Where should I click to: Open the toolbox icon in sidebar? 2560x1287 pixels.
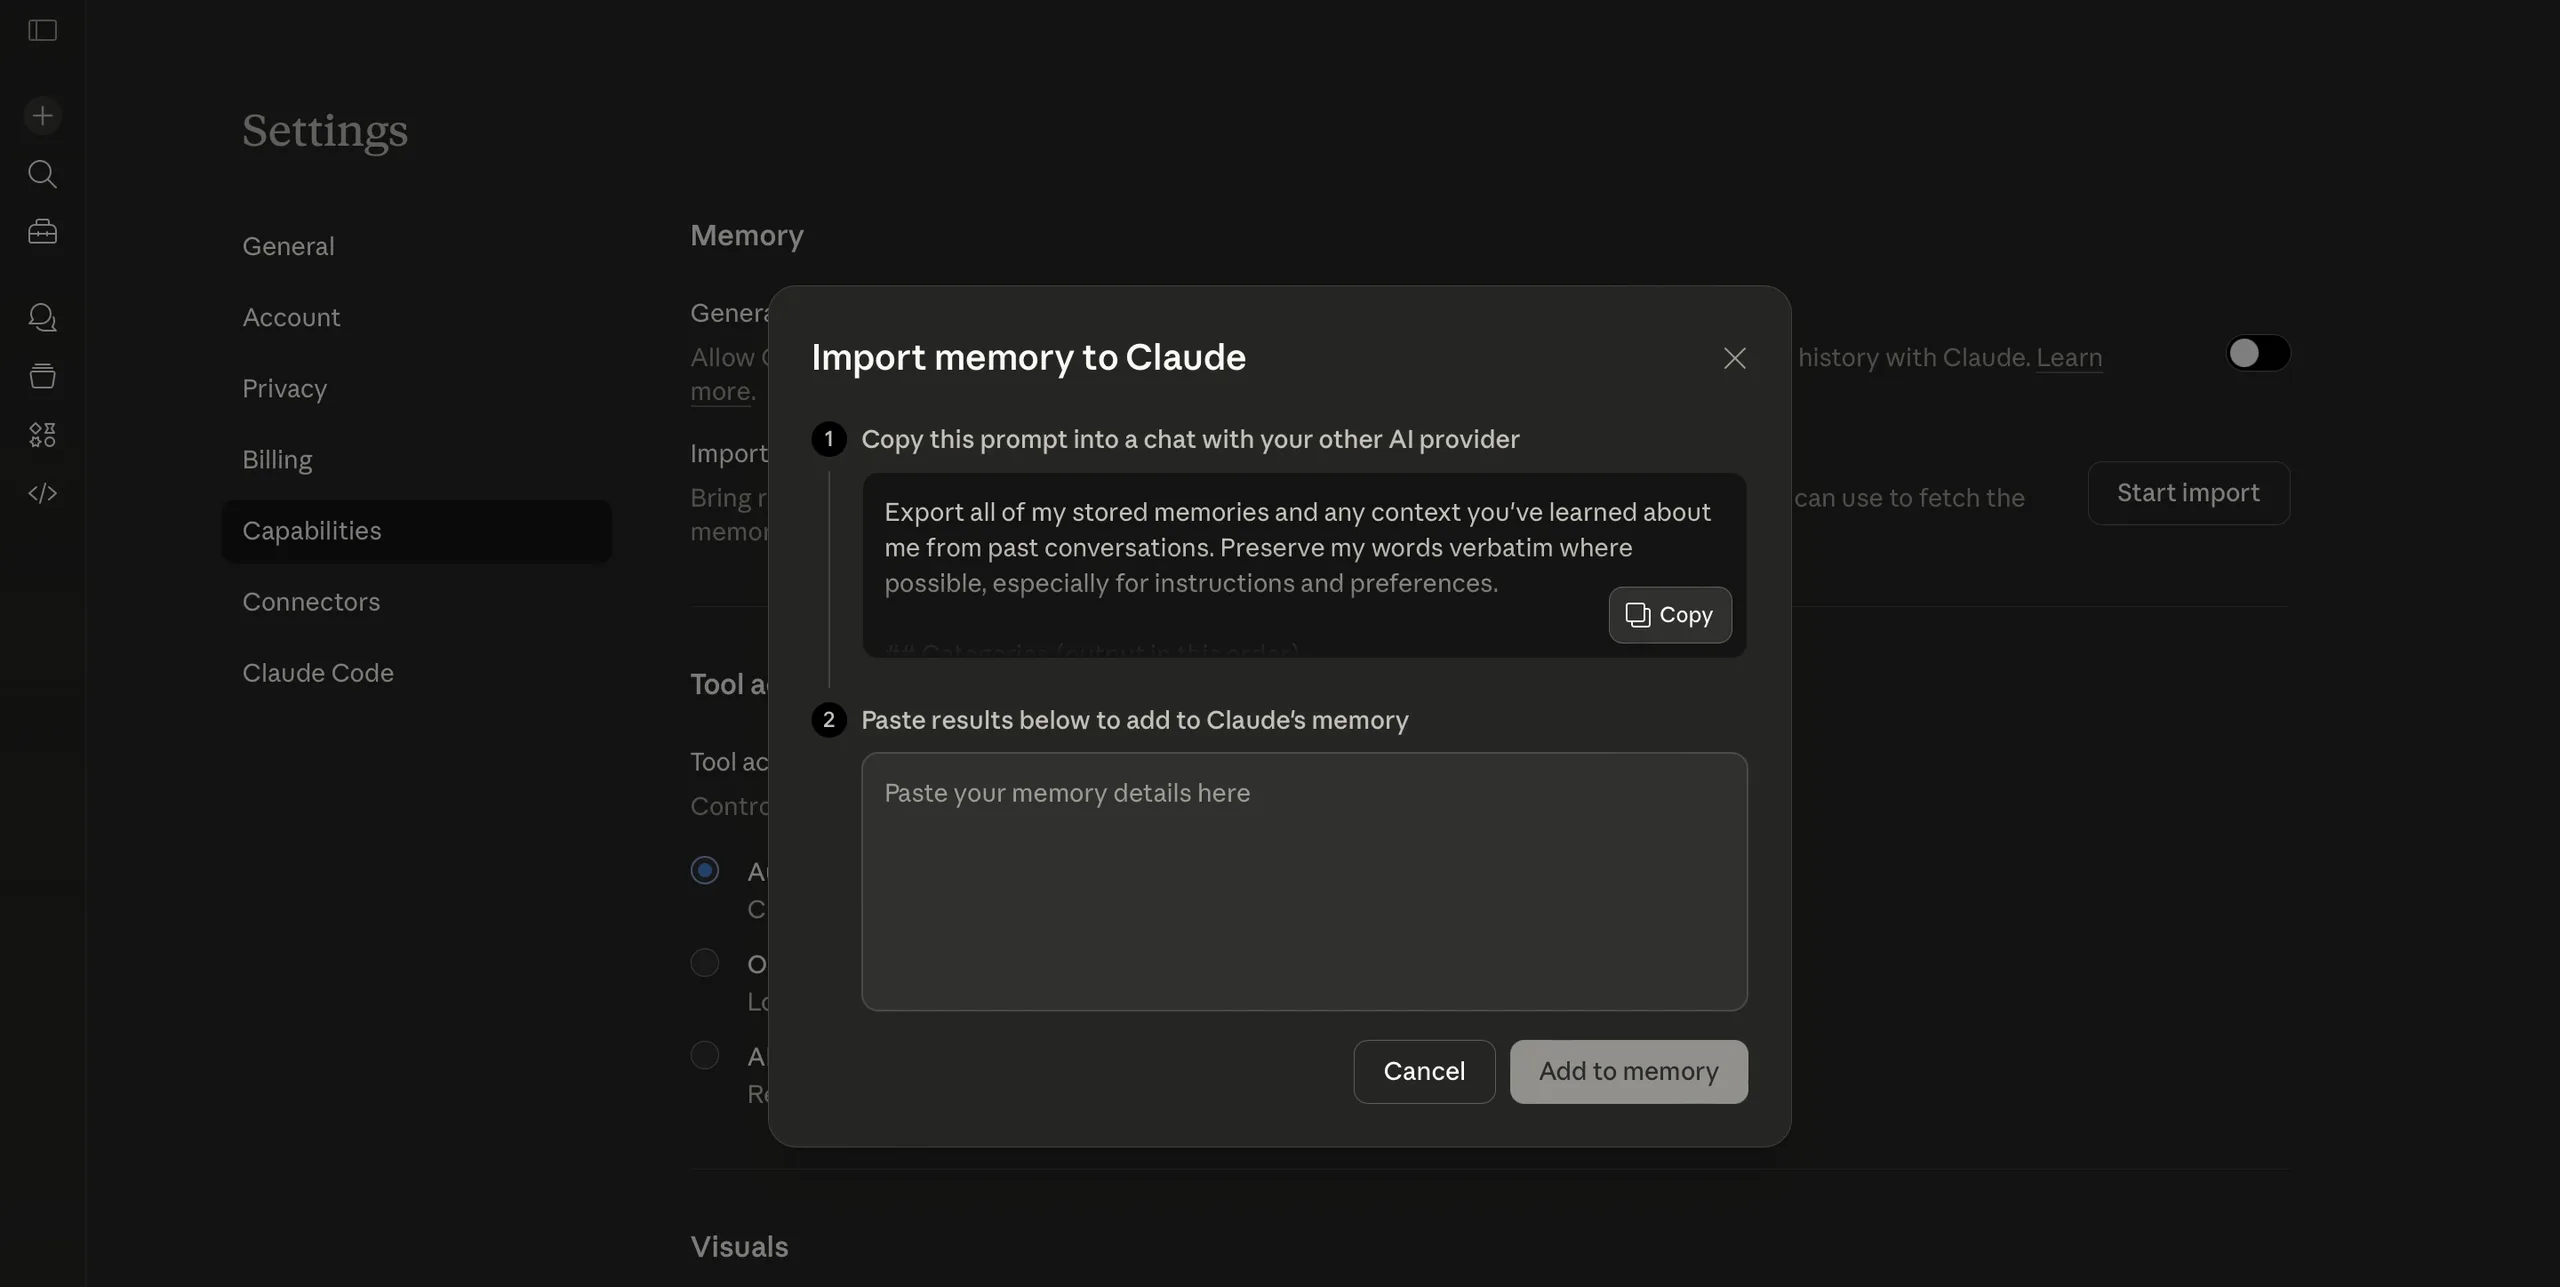pos(42,232)
